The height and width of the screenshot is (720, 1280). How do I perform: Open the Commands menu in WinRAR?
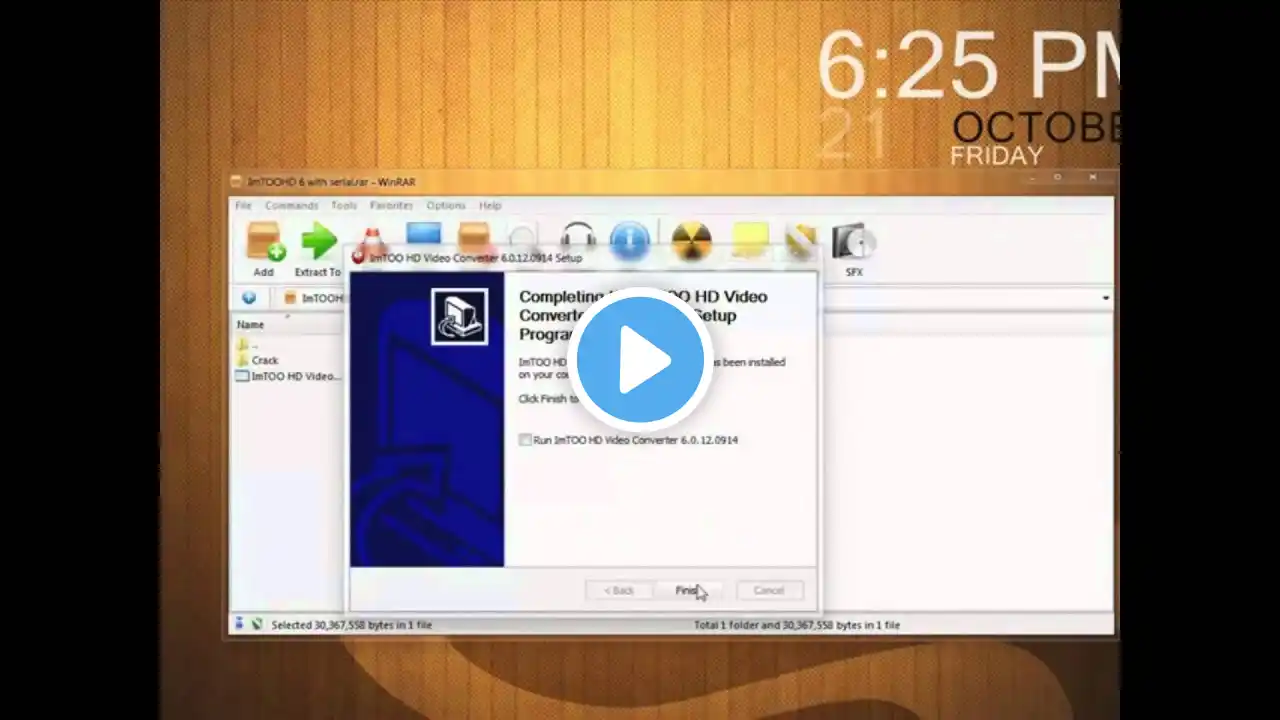(291, 206)
